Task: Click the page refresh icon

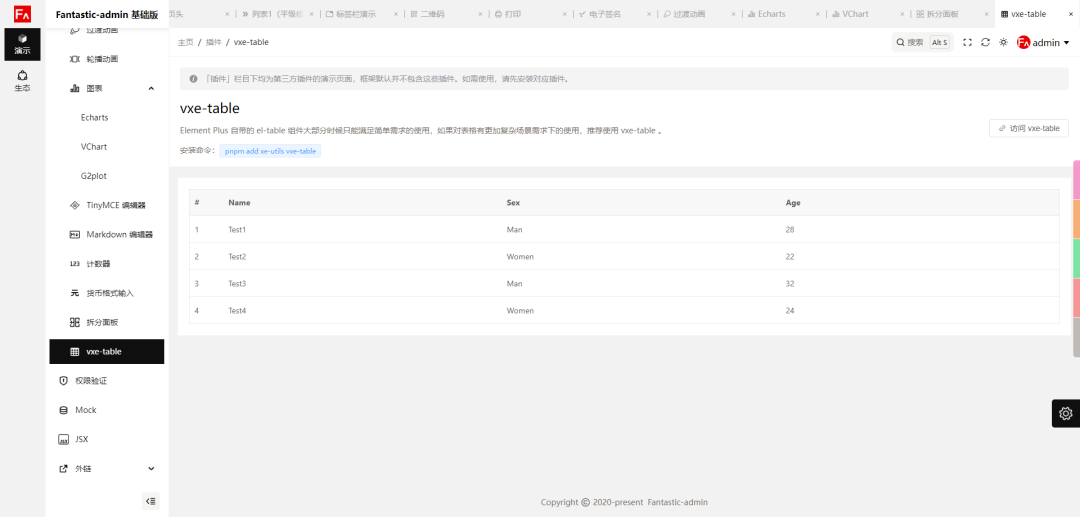Action: pos(985,43)
